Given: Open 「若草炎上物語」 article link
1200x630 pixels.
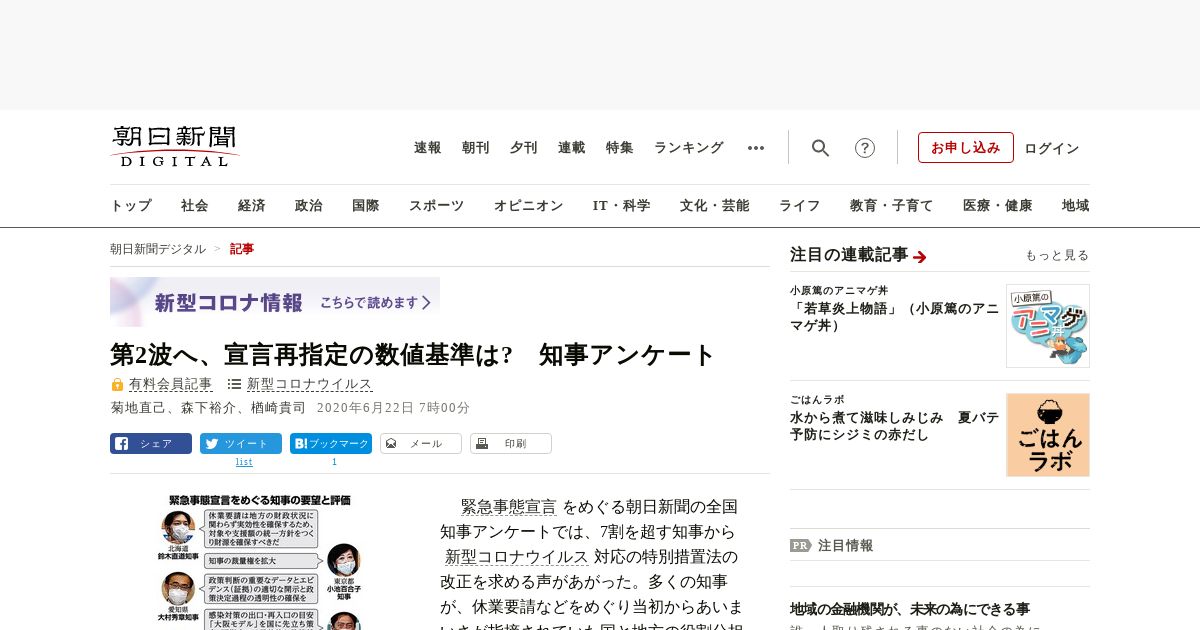Looking at the screenshot, I should click(x=895, y=317).
